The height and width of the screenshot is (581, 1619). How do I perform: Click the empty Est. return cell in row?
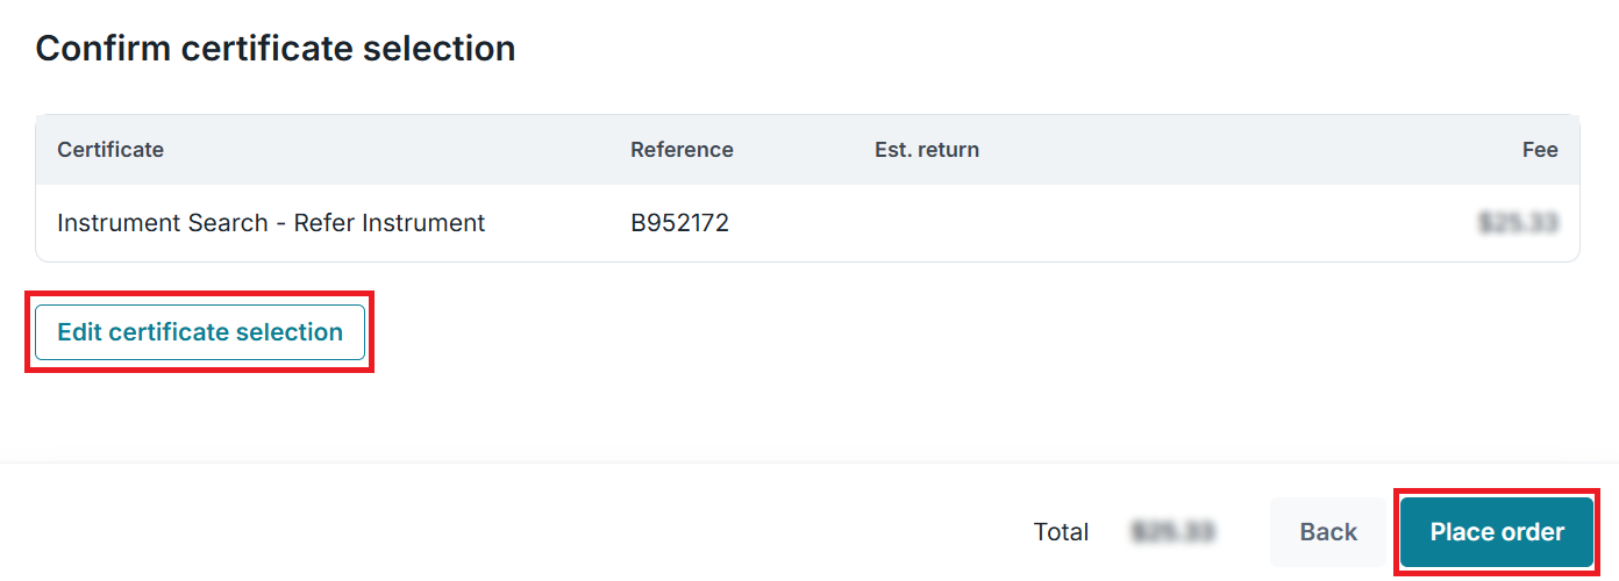(926, 223)
